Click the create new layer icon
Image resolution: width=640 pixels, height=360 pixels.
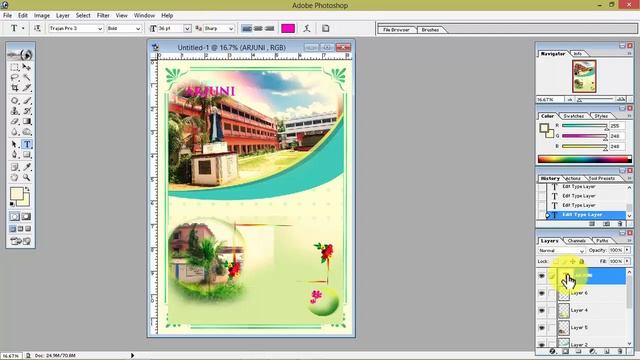607,351
